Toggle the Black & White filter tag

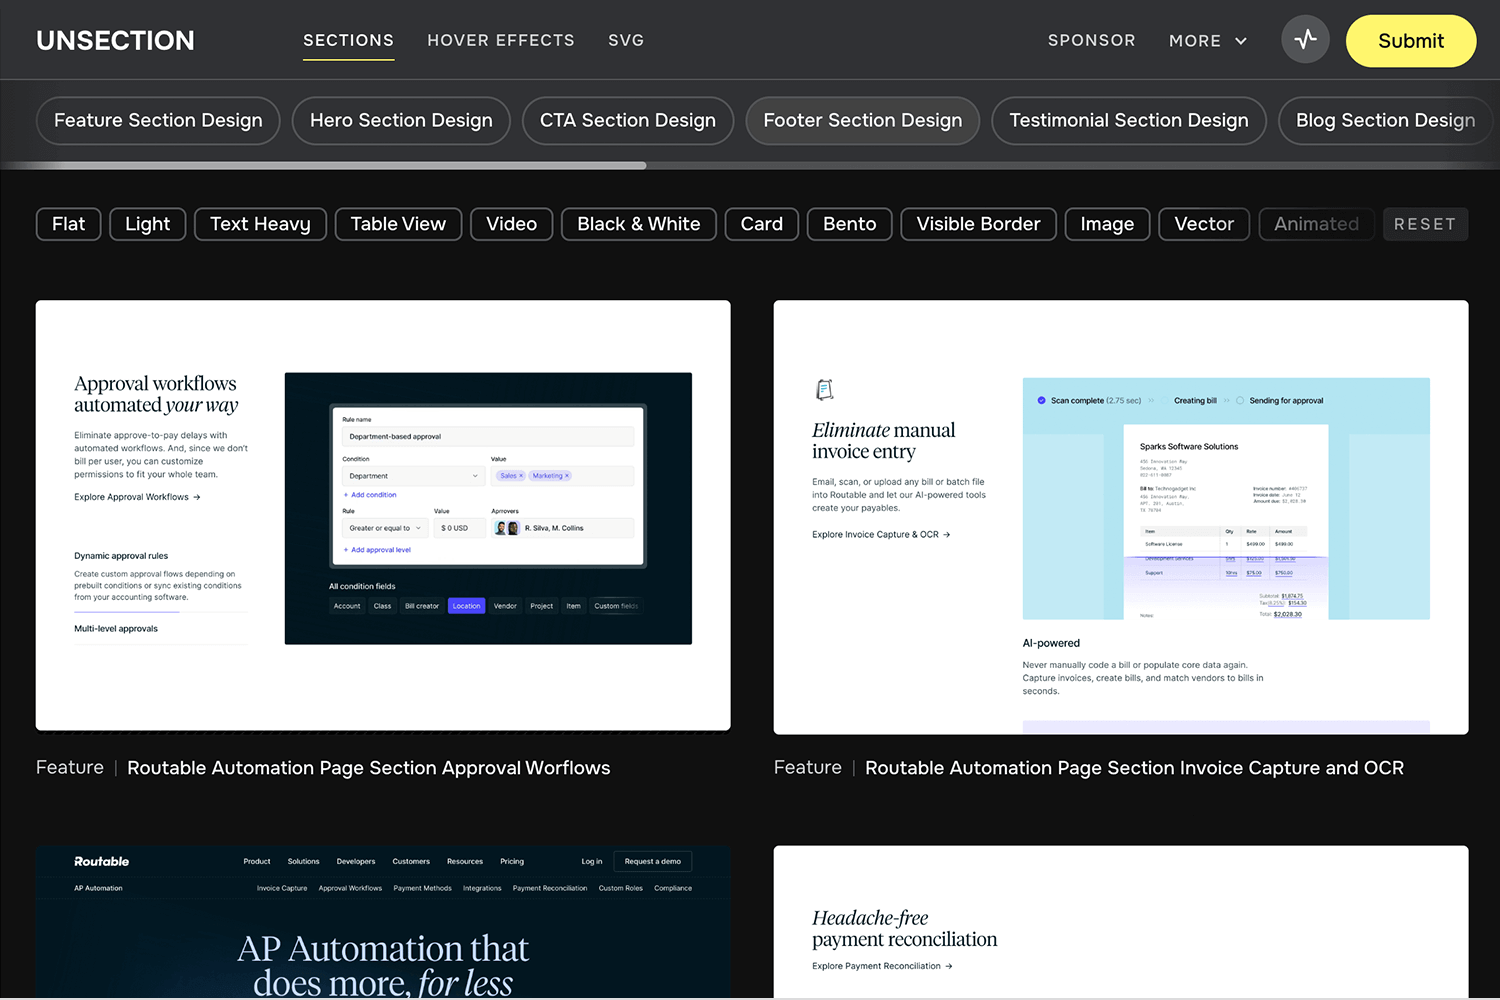click(x=638, y=224)
